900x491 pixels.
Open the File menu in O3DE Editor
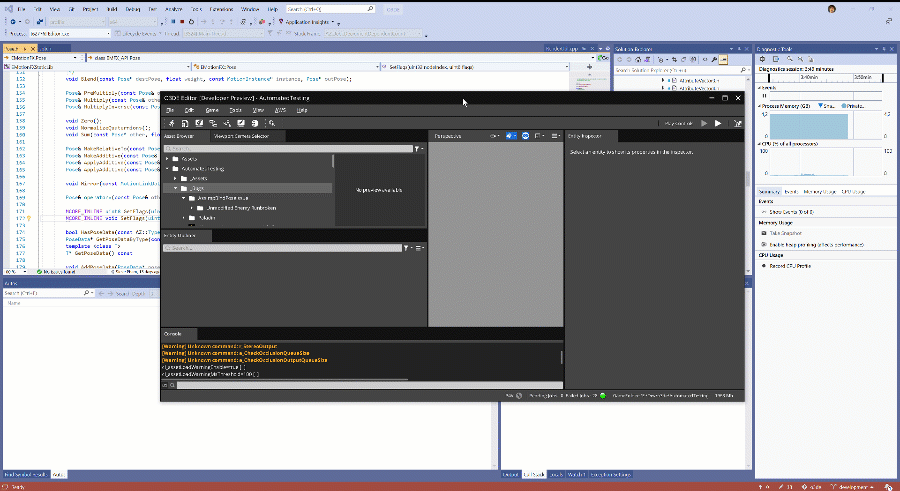170,110
